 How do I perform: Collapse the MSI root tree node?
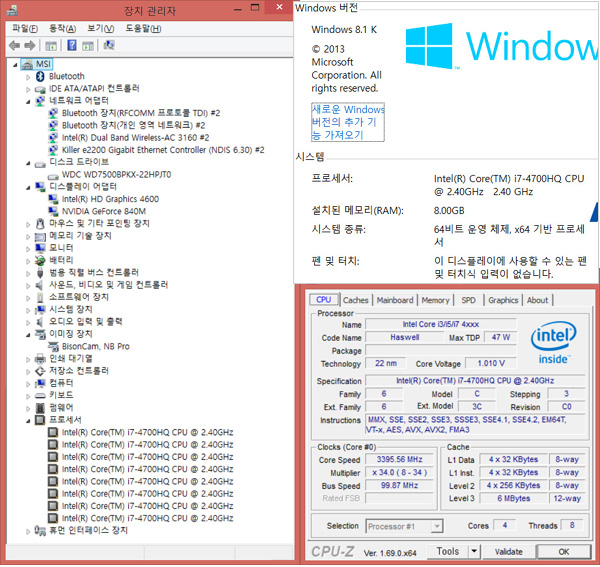pyautogui.click(x=15, y=65)
